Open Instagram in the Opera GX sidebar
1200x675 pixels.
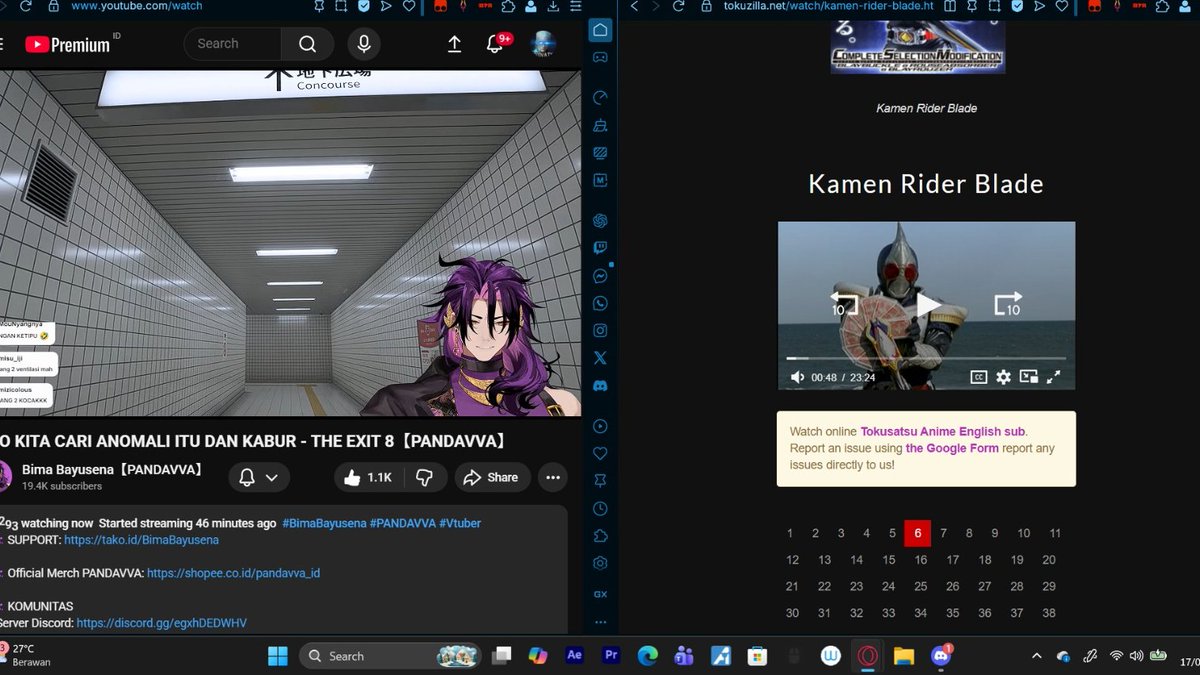[600, 330]
